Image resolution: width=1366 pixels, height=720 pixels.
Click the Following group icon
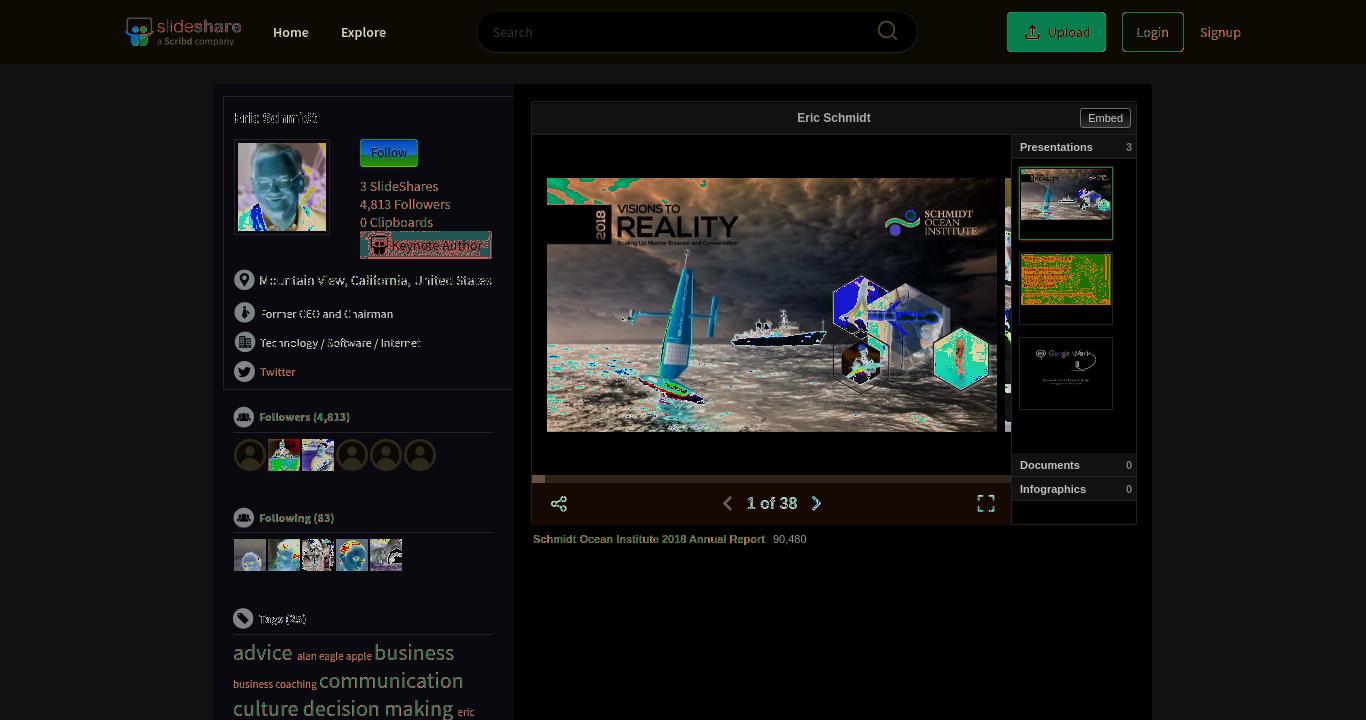(244, 518)
